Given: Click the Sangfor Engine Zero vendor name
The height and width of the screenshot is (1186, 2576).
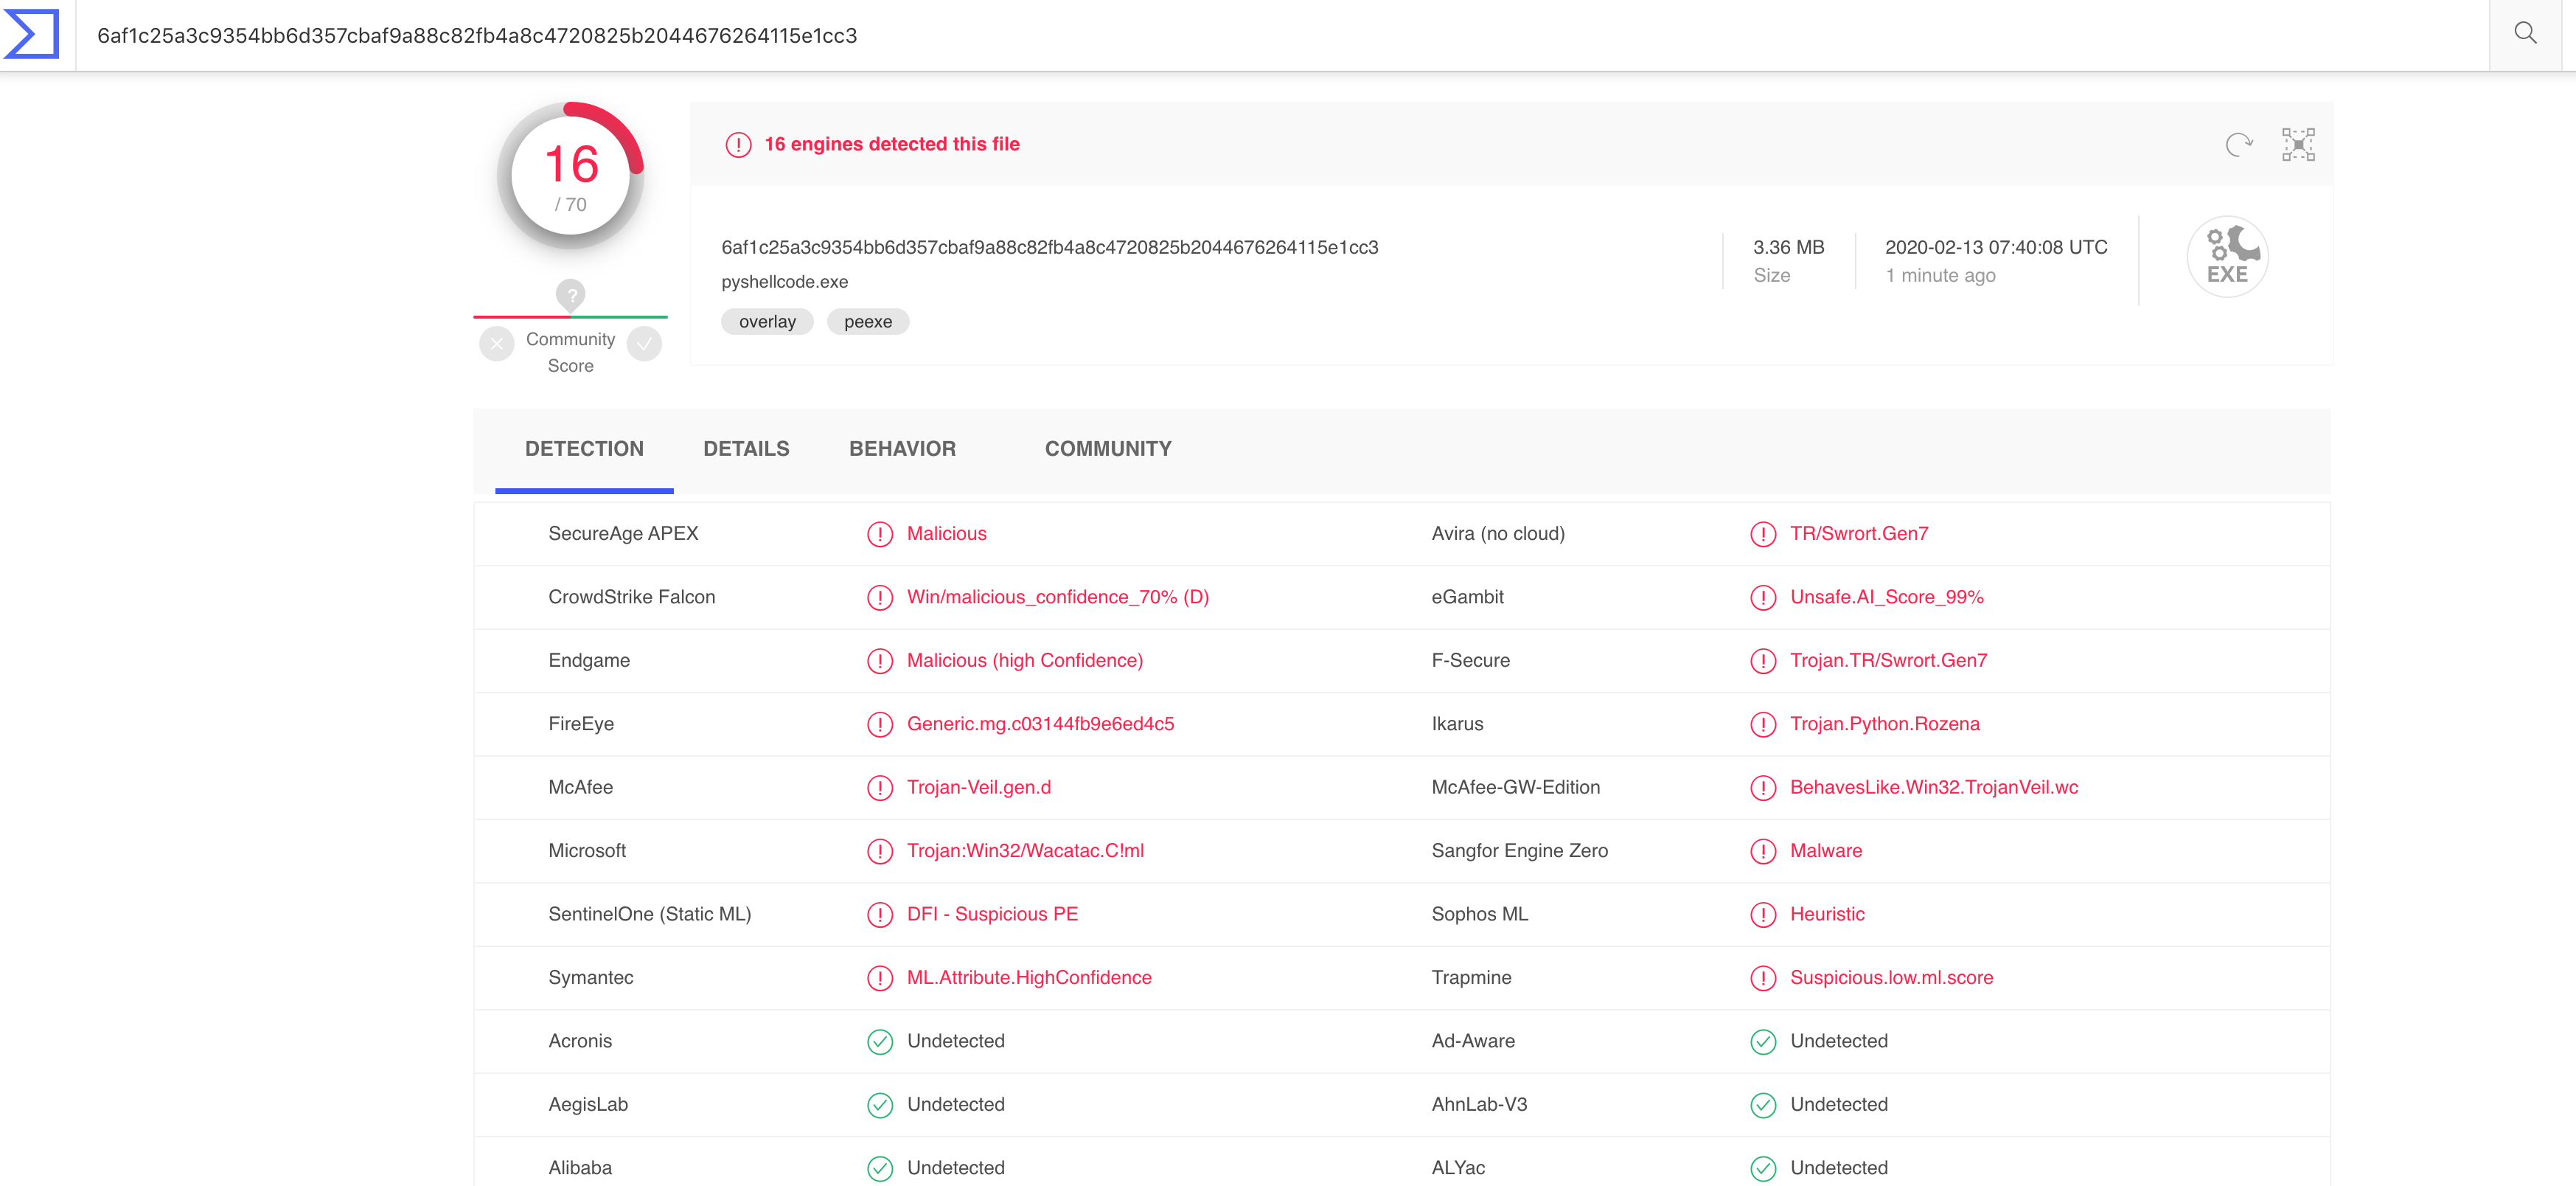Looking at the screenshot, I should point(1519,851).
